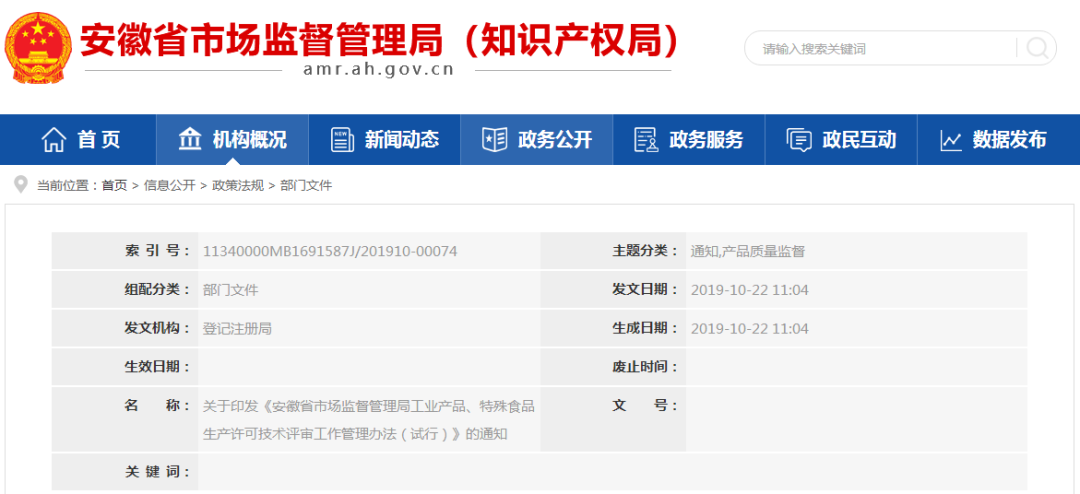Click breadcrumb link 政策法规
This screenshot has height=494, width=1080.
238,185
